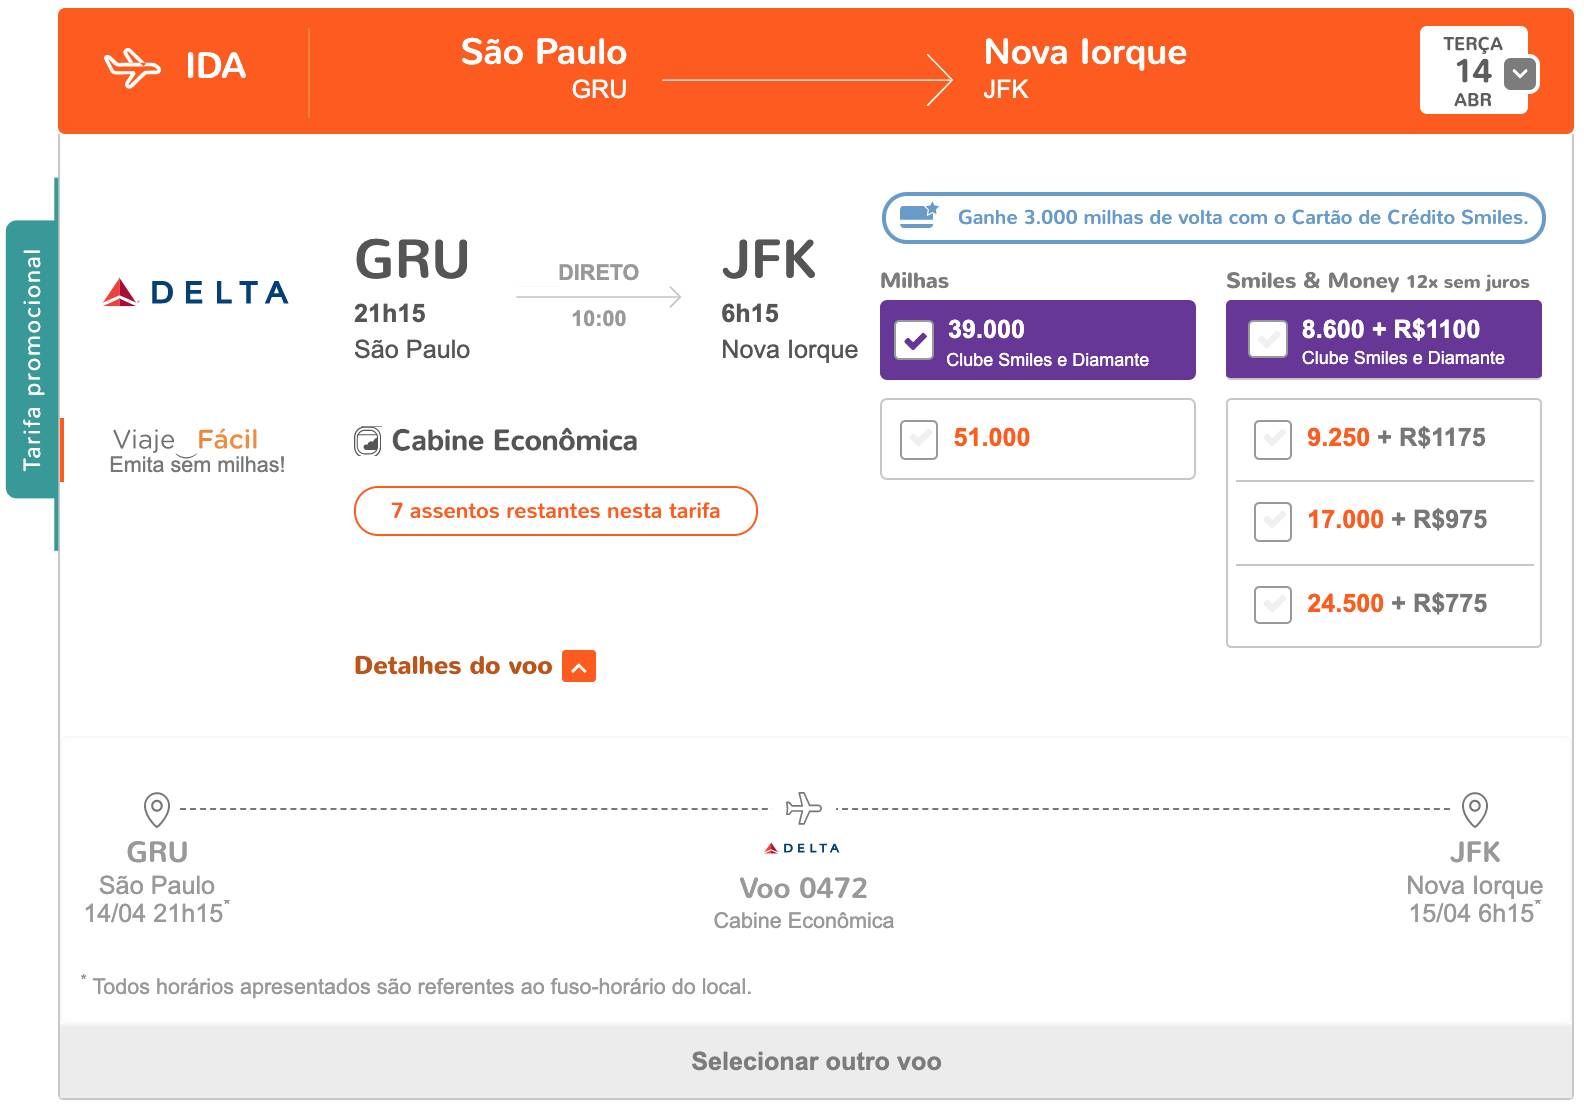The width and height of the screenshot is (1584, 1112).
Task: Choose the 17.000 + R$975 fare checkbox
Action: pos(1273,521)
